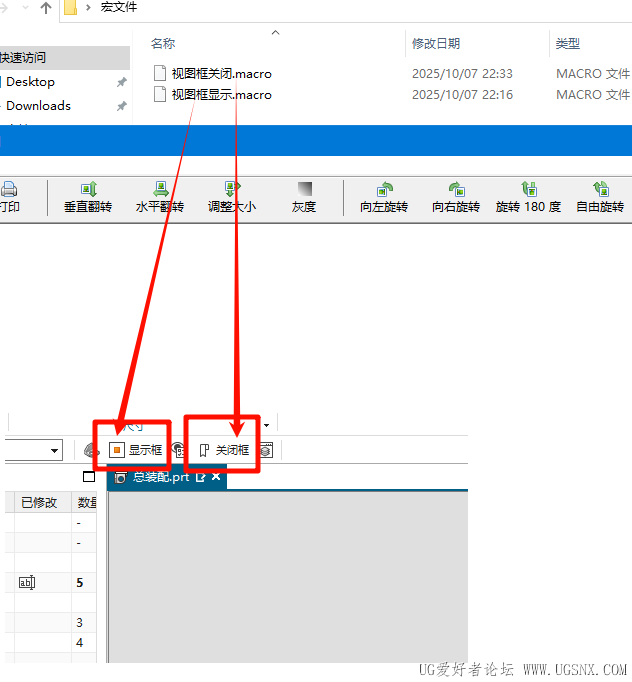Close the 总装配.prt tab

(216, 477)
